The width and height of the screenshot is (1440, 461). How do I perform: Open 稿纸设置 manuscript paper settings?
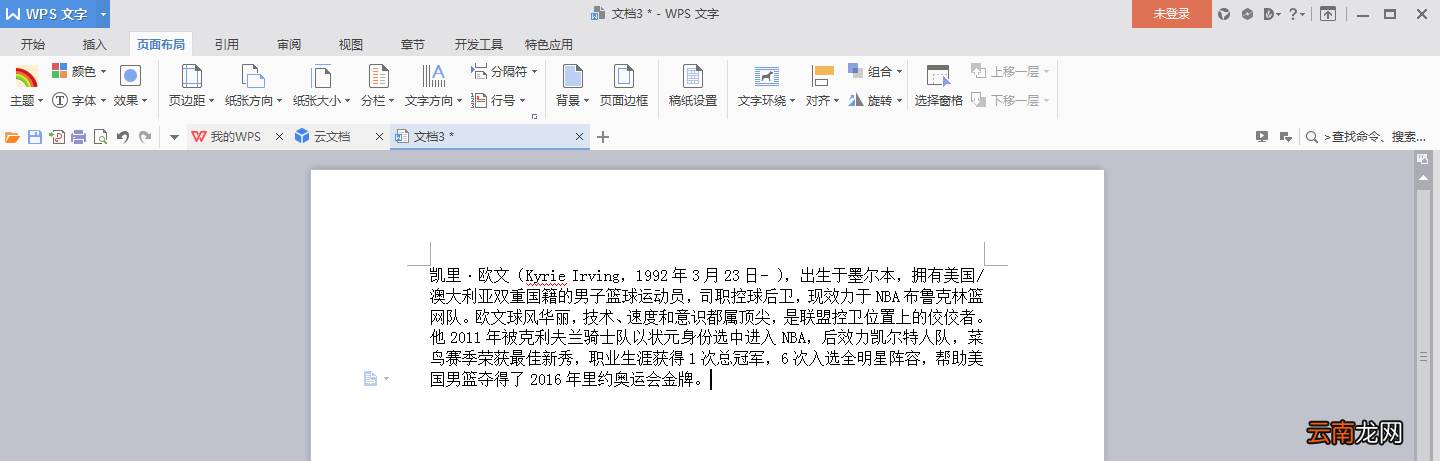click(693, 86)
